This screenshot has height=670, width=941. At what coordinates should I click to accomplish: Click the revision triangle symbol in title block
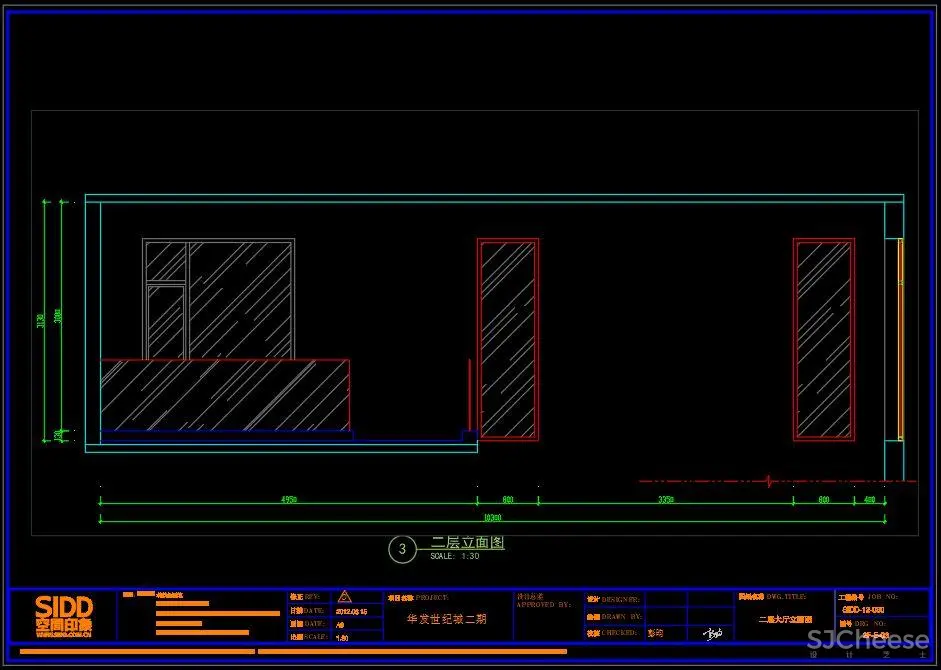(x=345, y=596)
